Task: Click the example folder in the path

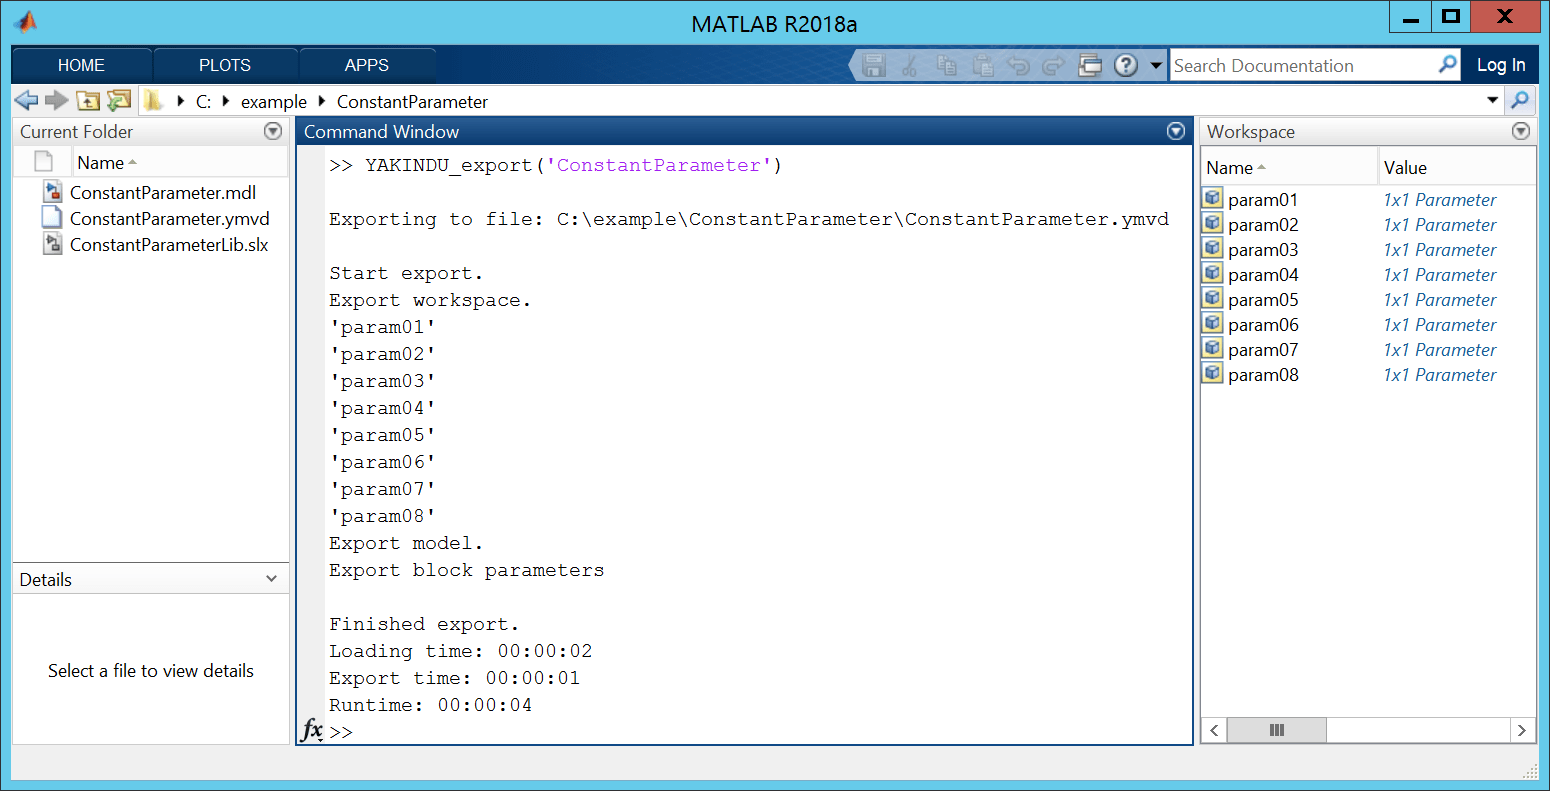Action: point(274,101)
